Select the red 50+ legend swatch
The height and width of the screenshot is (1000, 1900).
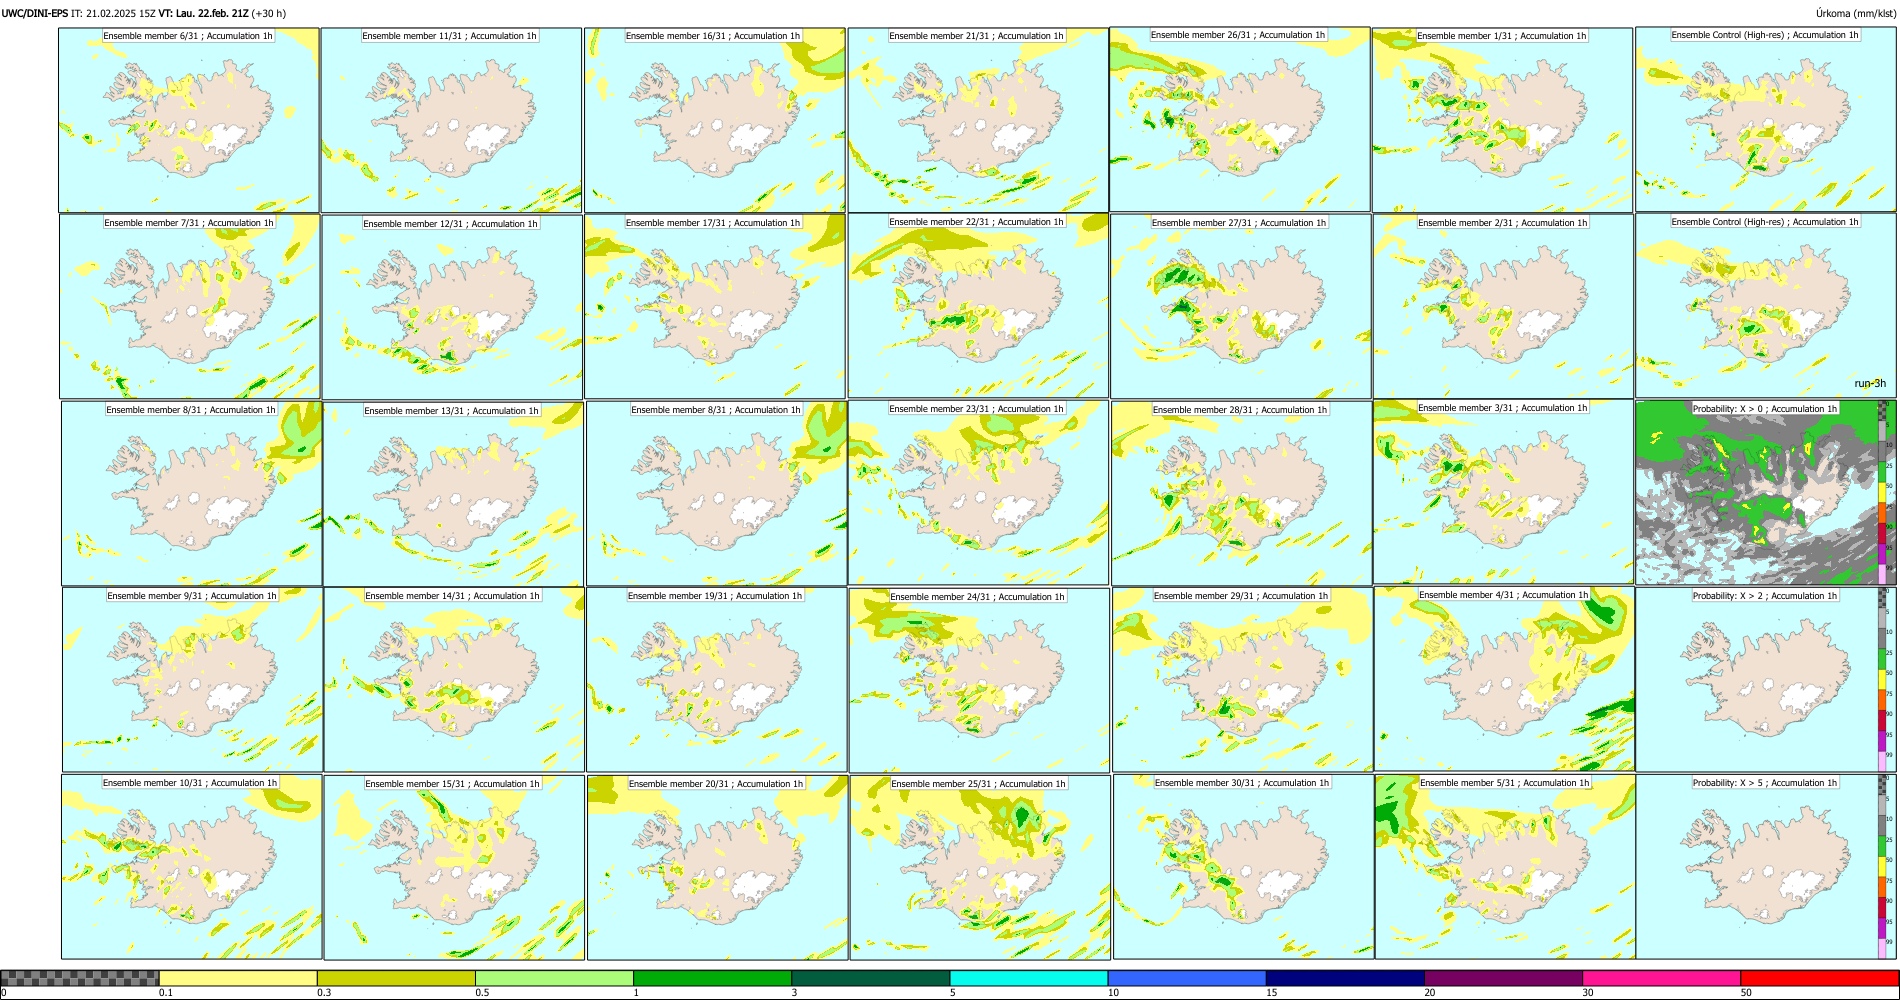coord(1819,978)
